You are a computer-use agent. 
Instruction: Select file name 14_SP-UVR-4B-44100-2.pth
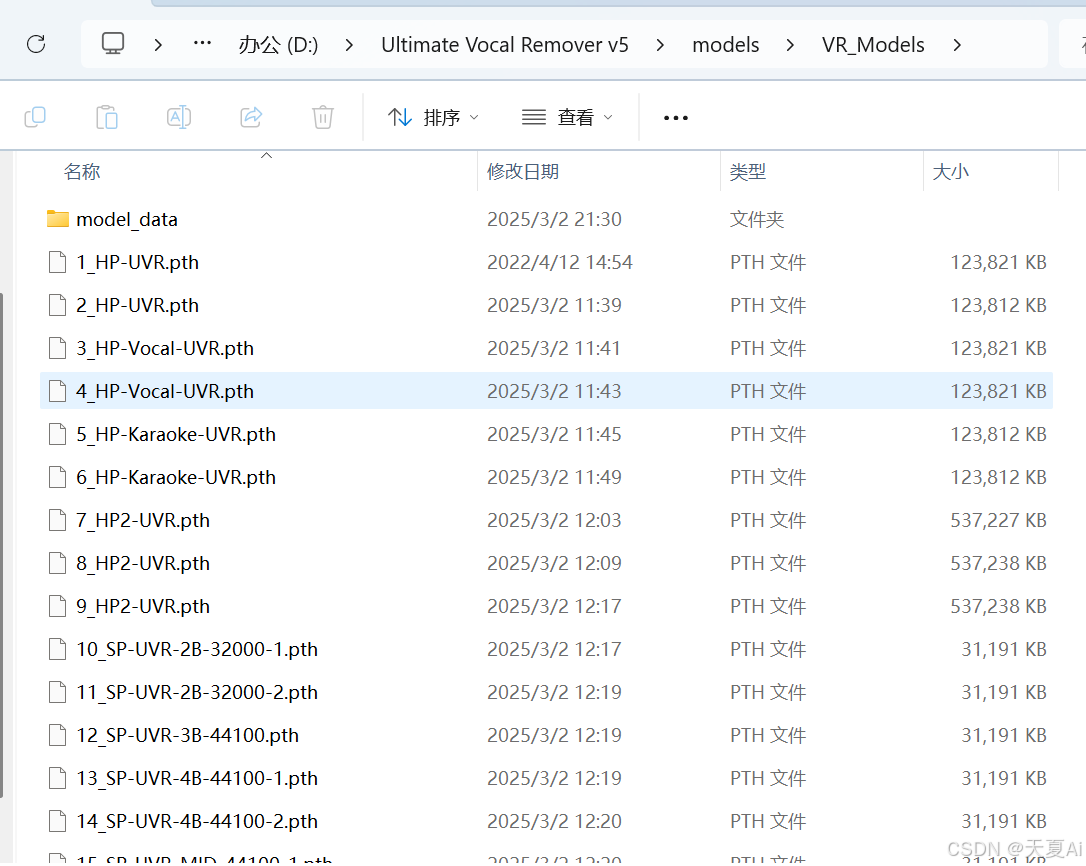point(197,821)
